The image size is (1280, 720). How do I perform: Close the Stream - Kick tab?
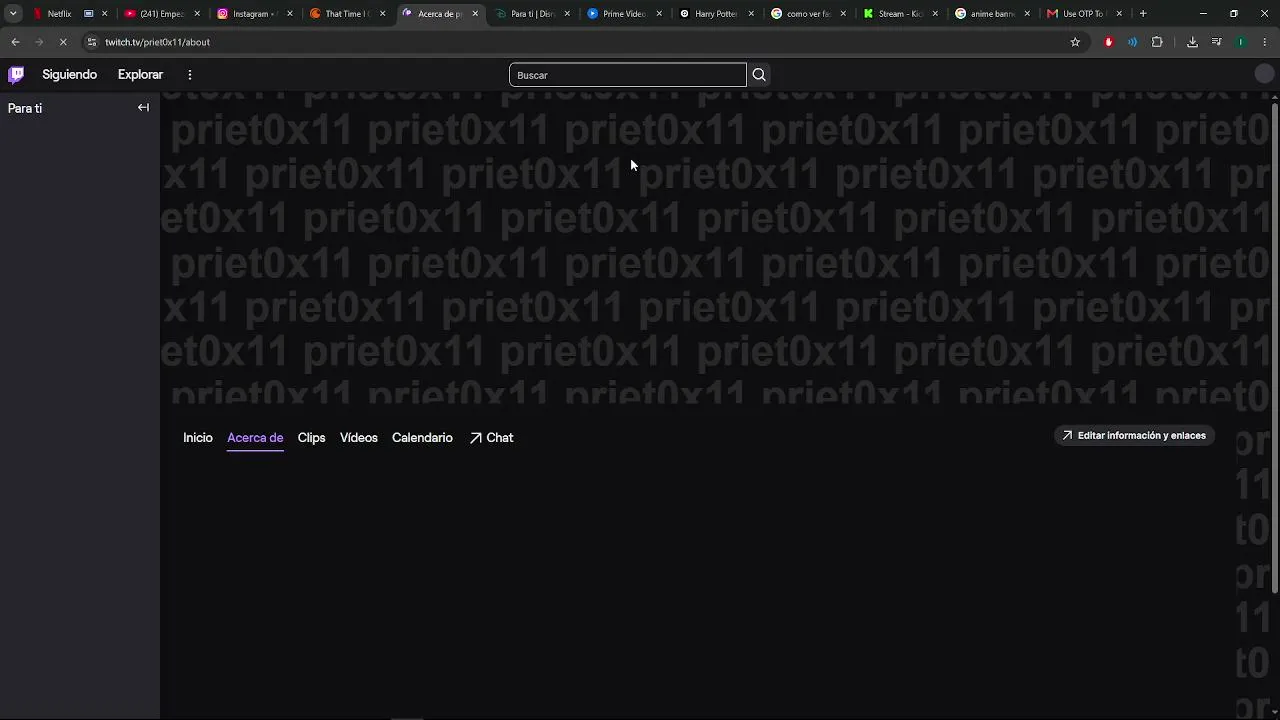coord(935,14)
